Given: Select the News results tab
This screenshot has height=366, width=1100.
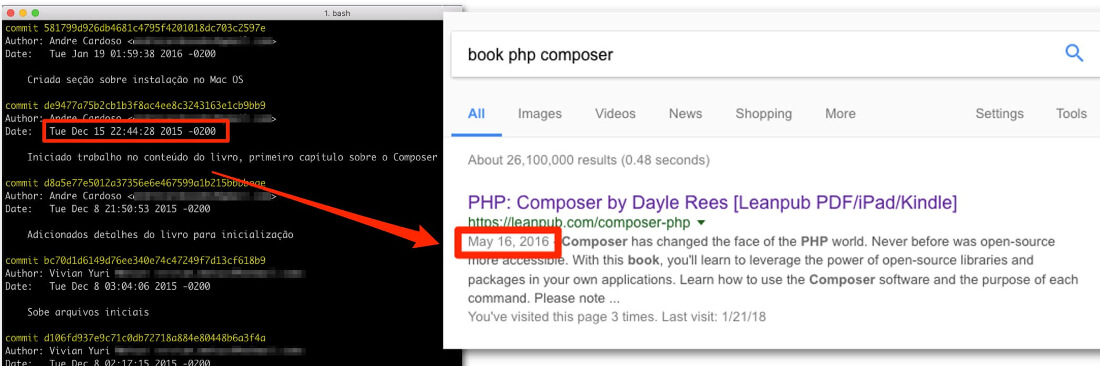Looking at the screenshot, I should pyautogui.click(x=685, y=114).
